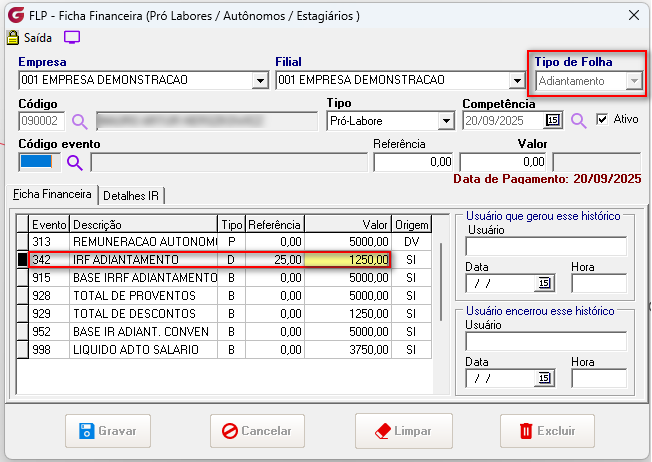Expand the Tipo Pró-Labore dropdown
The image size is (652, 462).
[446, 121]
